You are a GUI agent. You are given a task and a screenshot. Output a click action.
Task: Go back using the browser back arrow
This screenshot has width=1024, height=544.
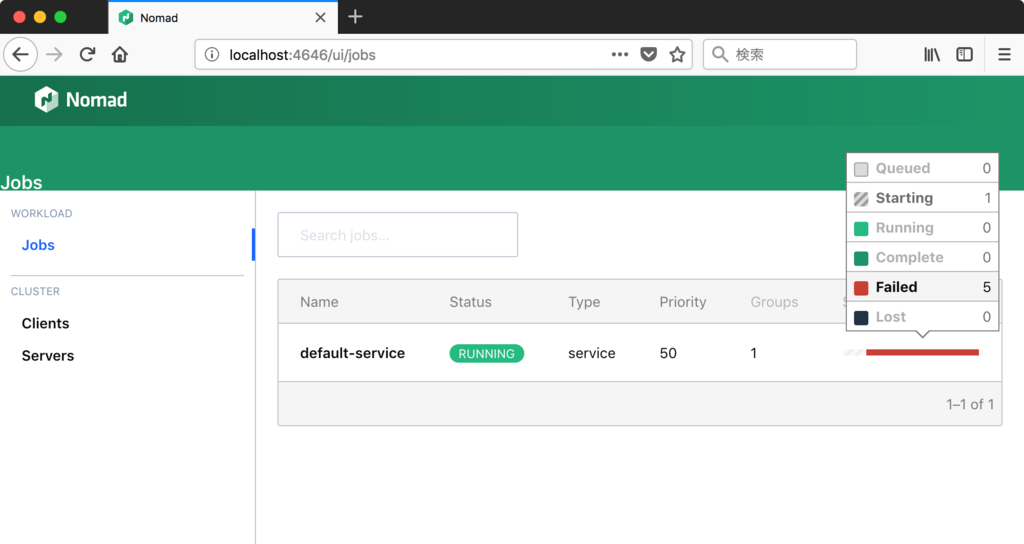[20, 54]
